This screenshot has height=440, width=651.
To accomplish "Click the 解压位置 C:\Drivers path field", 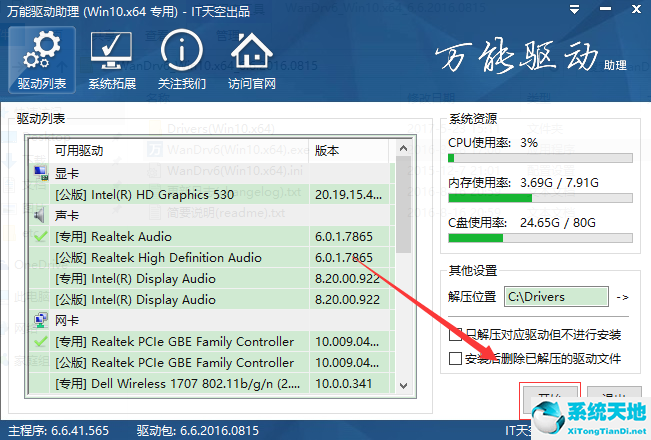I will coord(556,297).
